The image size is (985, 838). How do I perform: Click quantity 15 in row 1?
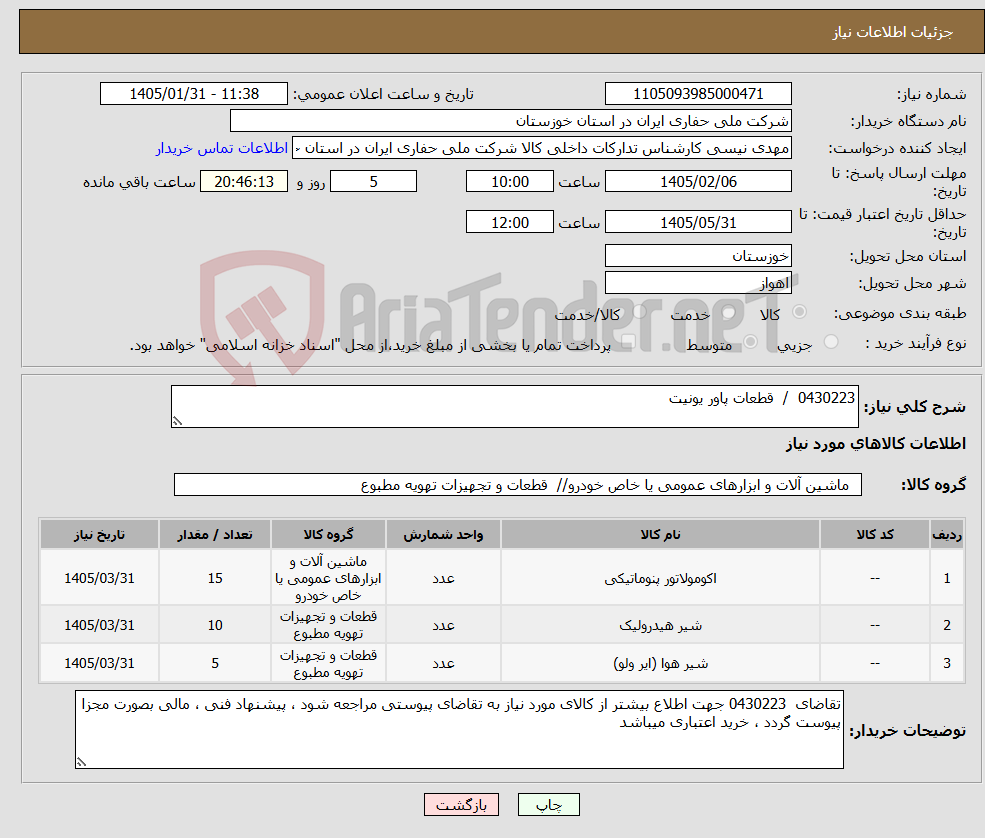215,578
